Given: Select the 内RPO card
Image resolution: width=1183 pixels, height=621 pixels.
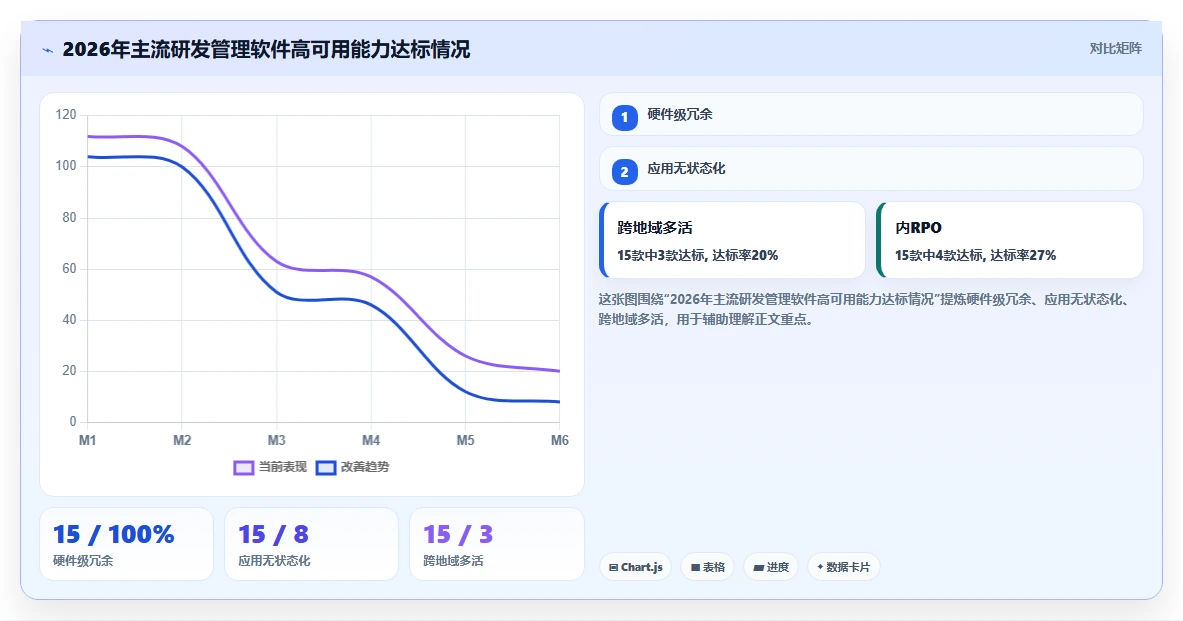Looking at the screenshot, I should (x=1009, y=240).
